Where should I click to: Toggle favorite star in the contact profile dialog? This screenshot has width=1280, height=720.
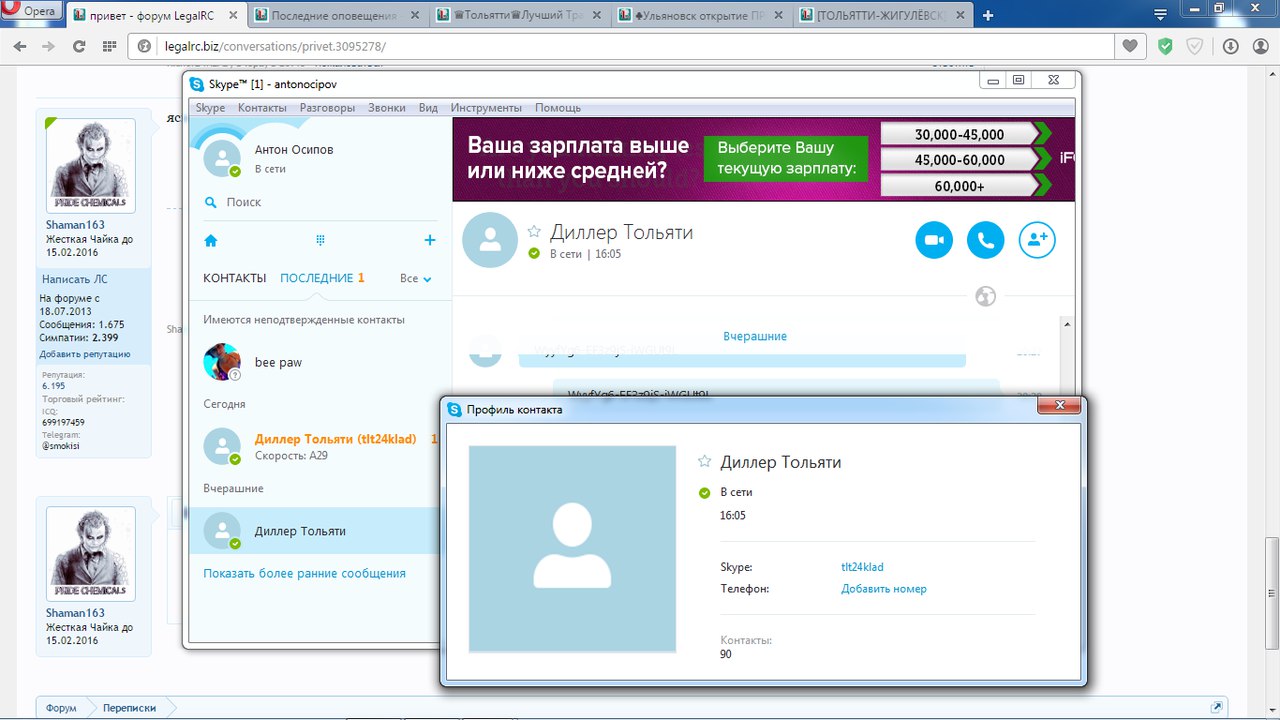click(705, 461)
